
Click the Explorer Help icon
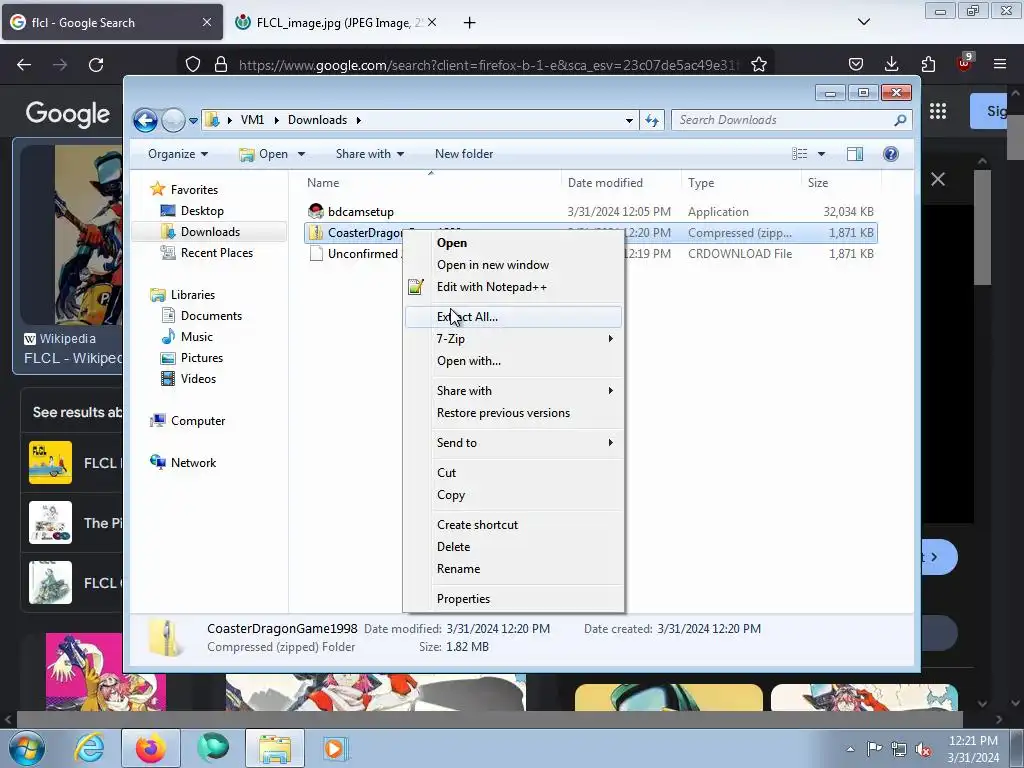coord(891,154)
